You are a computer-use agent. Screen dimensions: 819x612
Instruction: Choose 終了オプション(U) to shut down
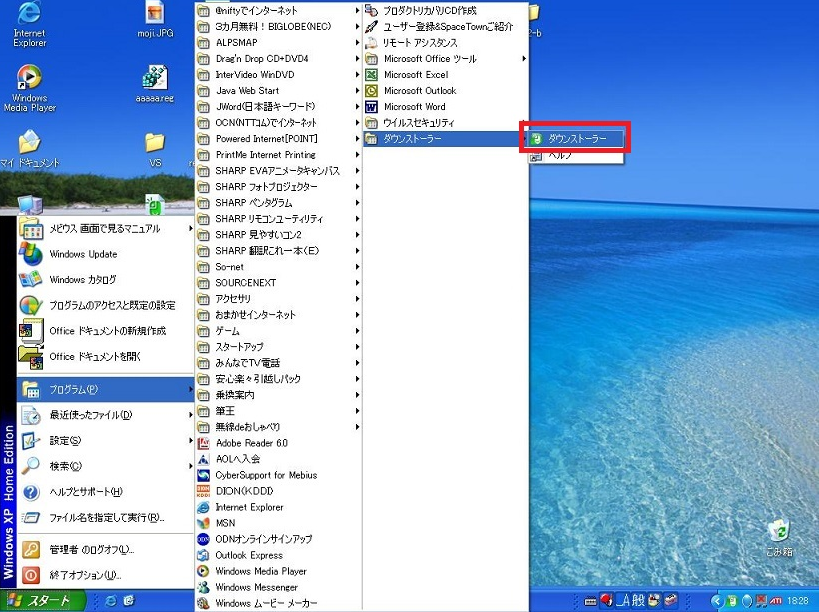(x=84, y=576)
